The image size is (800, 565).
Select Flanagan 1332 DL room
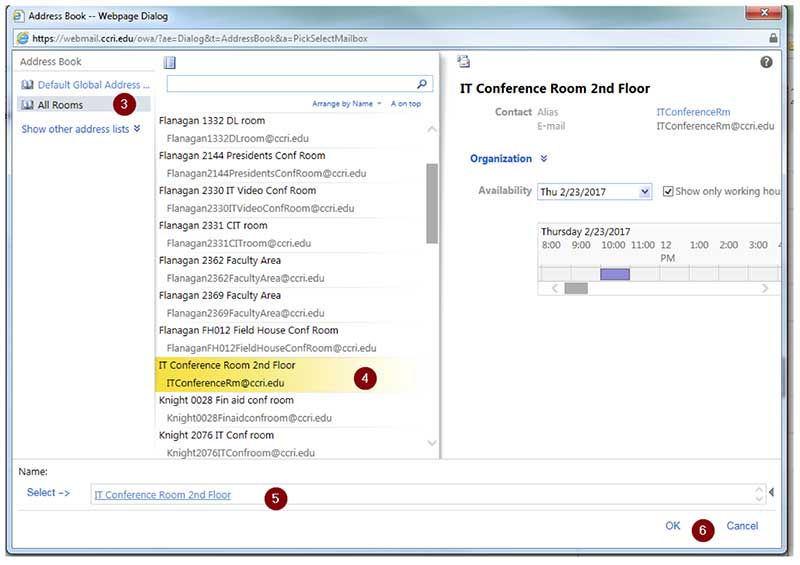292,130
